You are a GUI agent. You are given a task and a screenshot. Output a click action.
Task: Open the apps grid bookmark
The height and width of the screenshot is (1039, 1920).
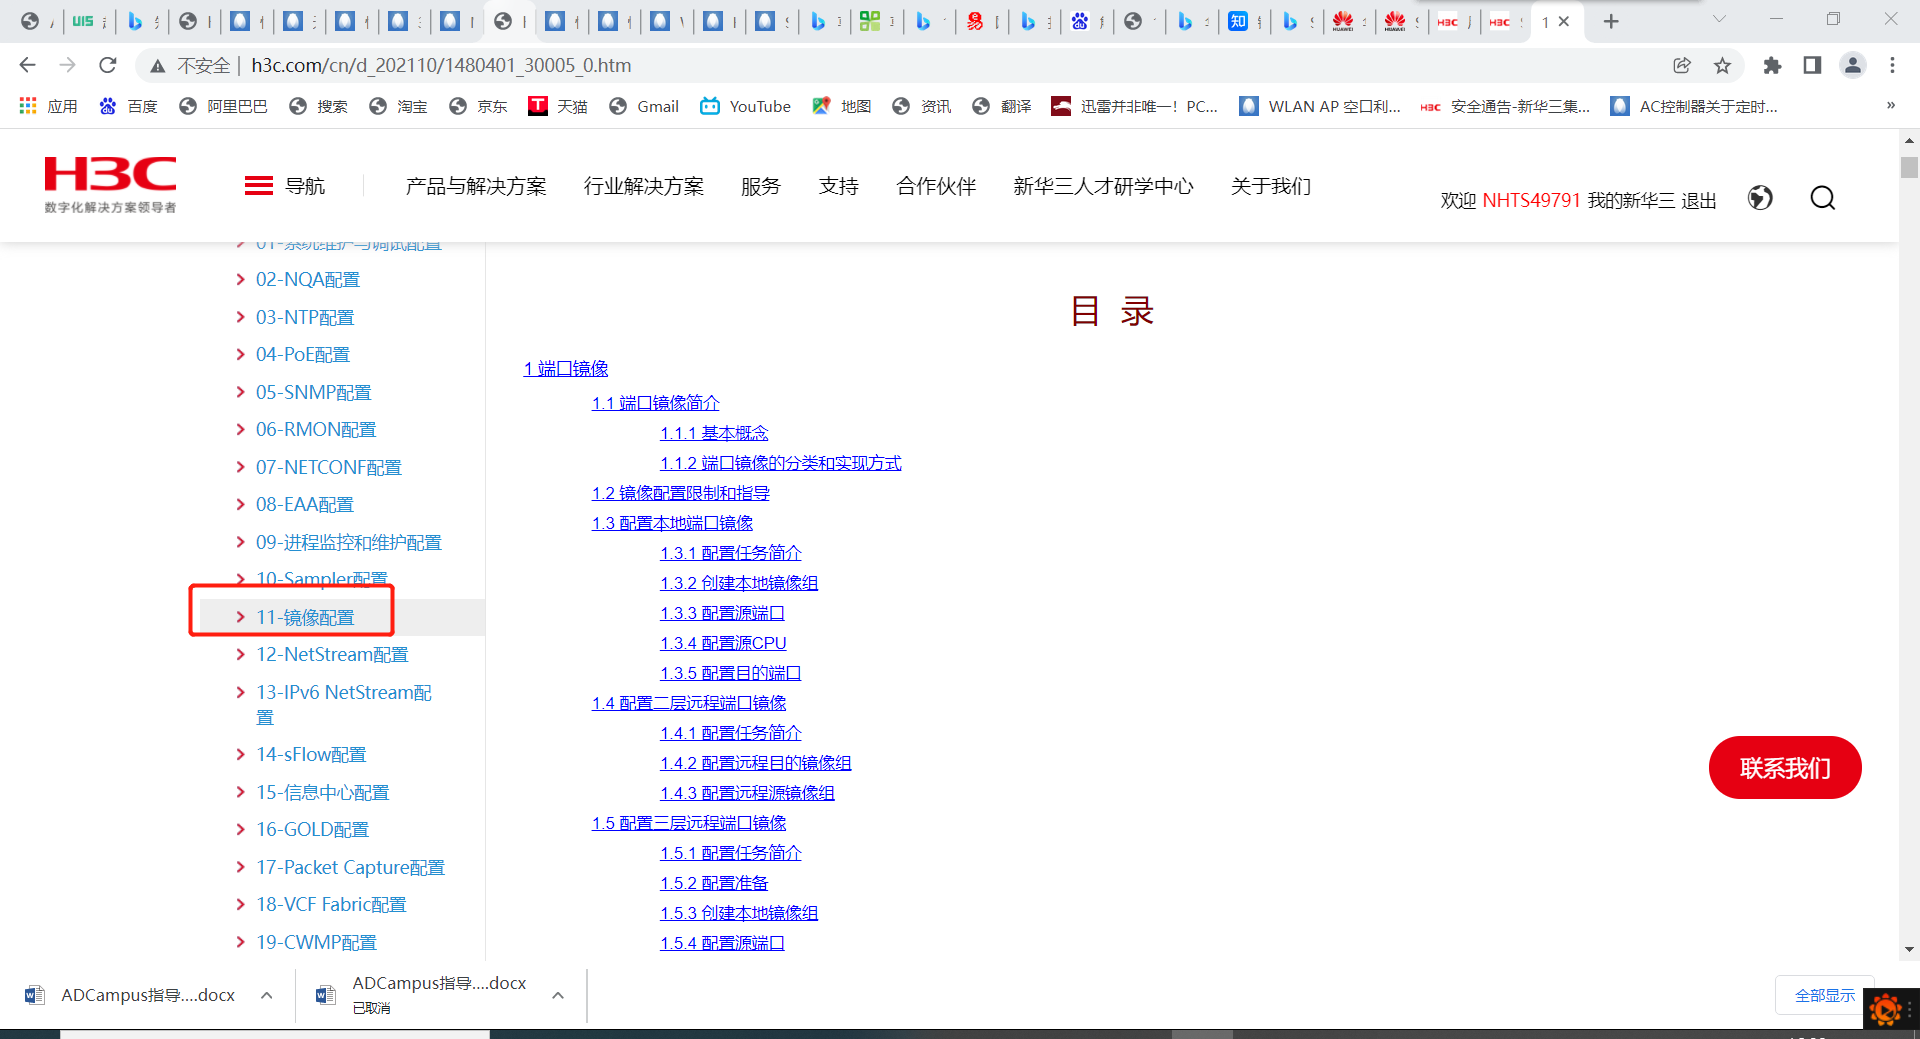(x=47, y=106)
